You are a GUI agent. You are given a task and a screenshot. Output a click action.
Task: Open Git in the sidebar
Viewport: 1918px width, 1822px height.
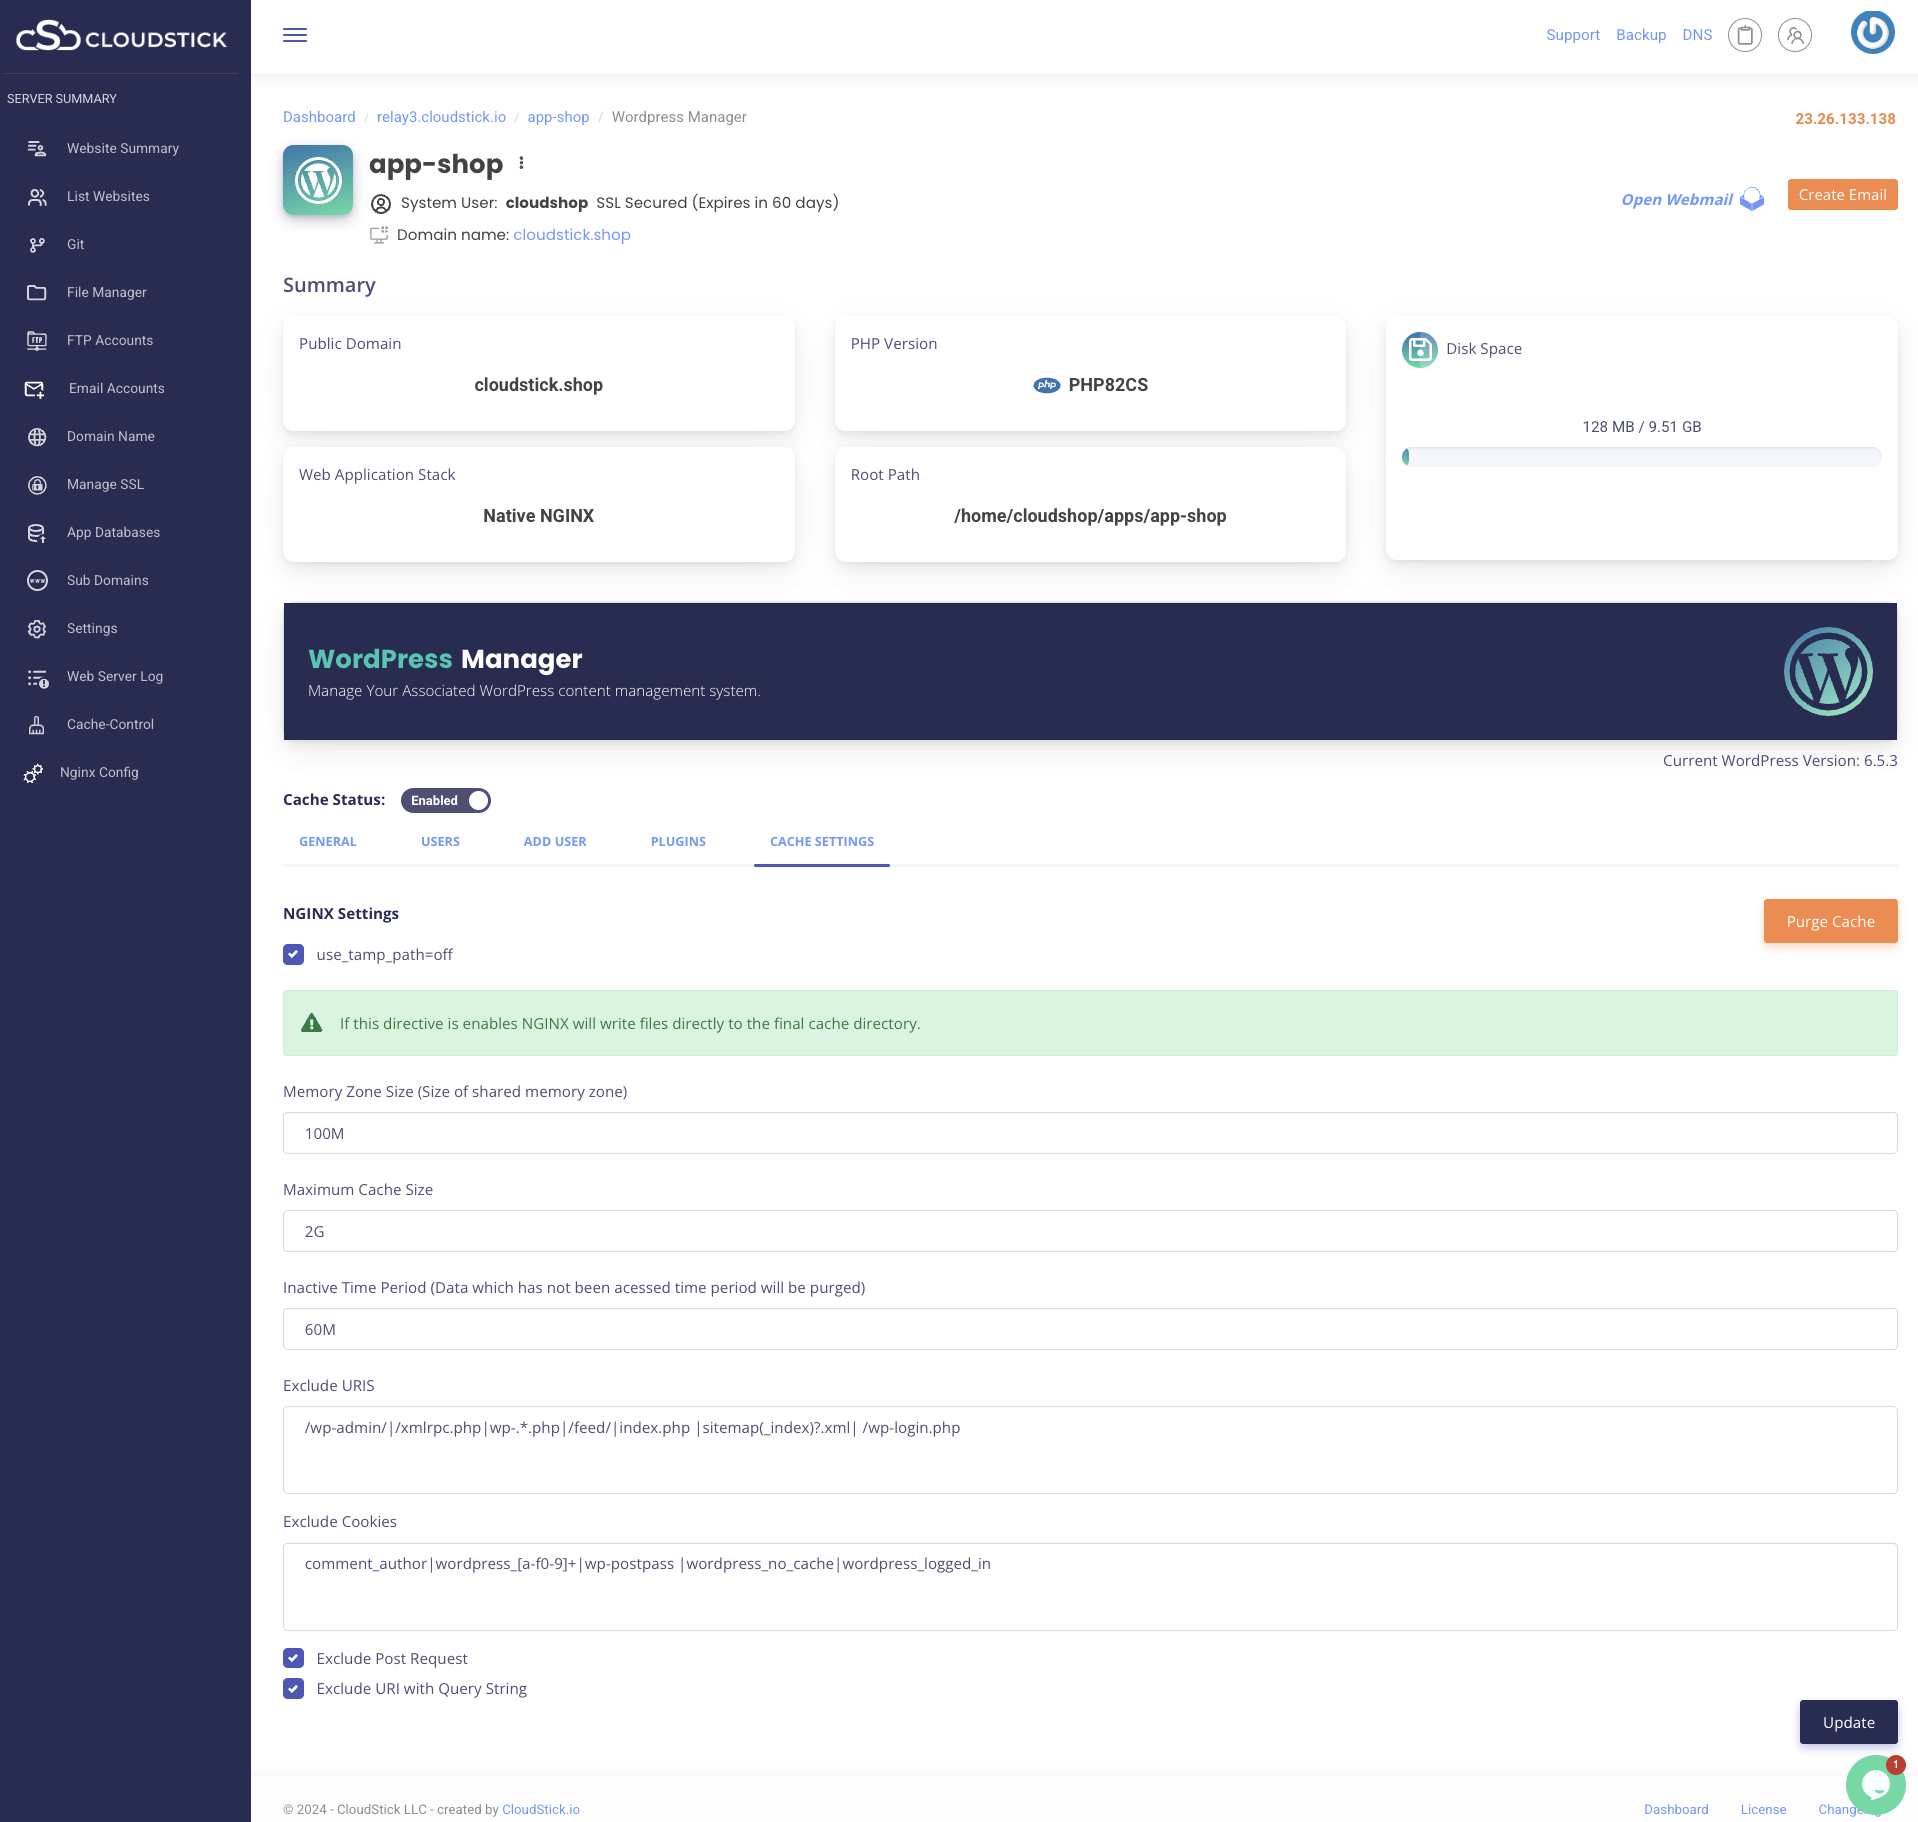click(x=75, y=244)
